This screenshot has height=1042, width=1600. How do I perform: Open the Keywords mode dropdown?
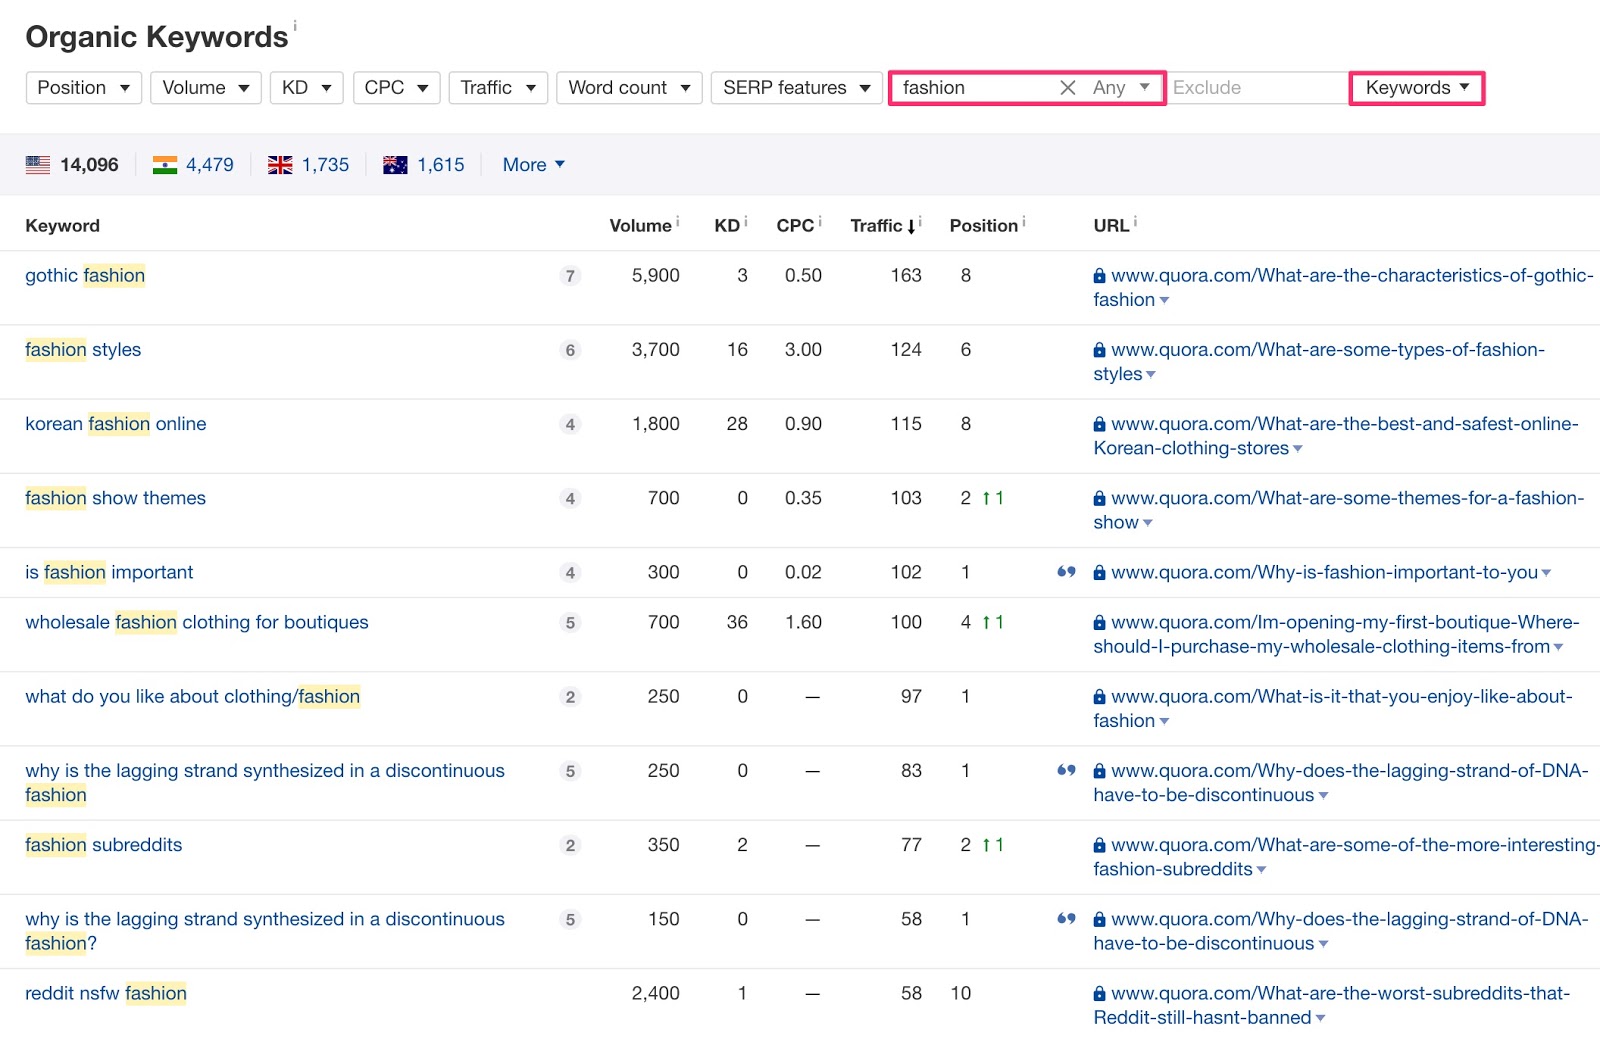click(x=1416, y=88)
